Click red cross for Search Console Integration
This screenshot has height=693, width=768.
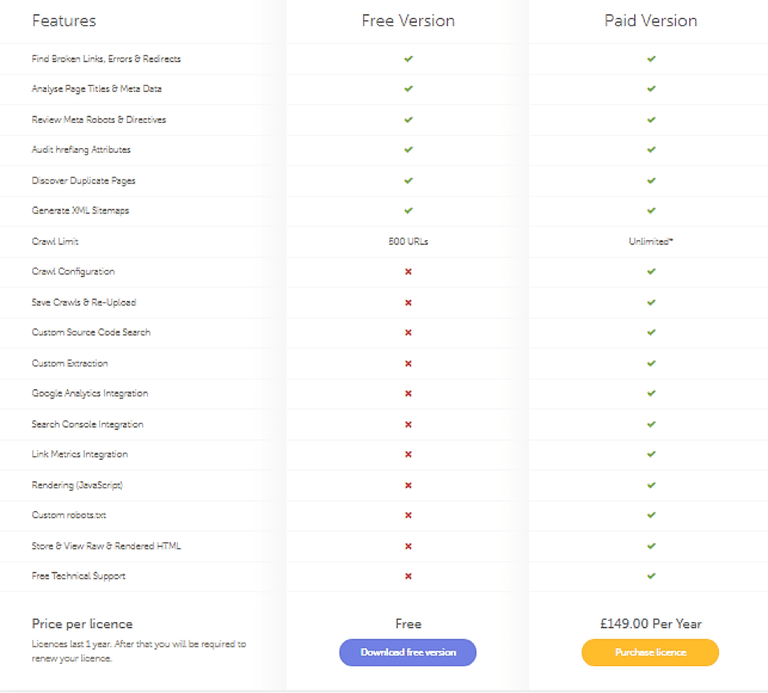click(408, 425)
